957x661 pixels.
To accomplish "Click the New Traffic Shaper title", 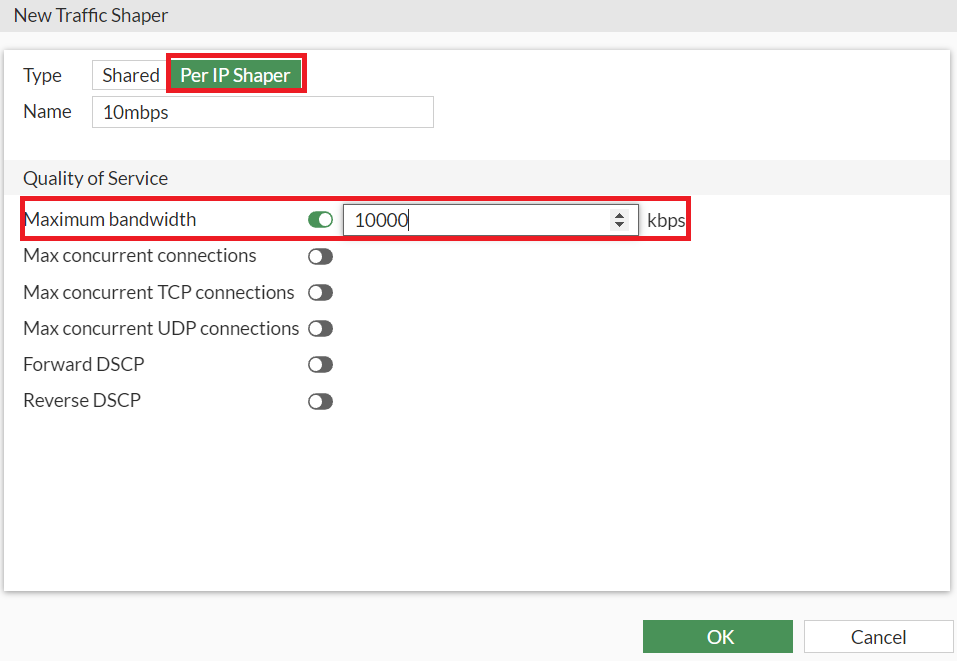I will [x=90, y=15].
